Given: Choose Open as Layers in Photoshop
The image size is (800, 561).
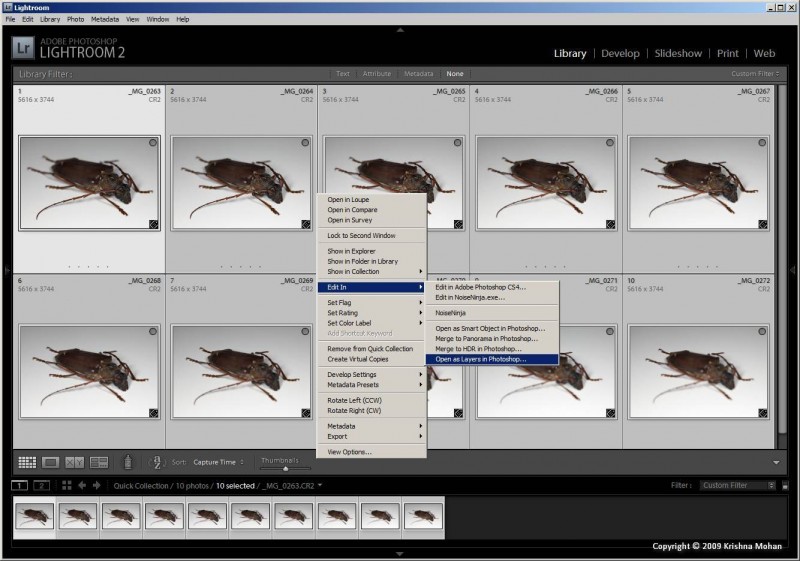Looking at the screenshot, I should coord(492,359).
